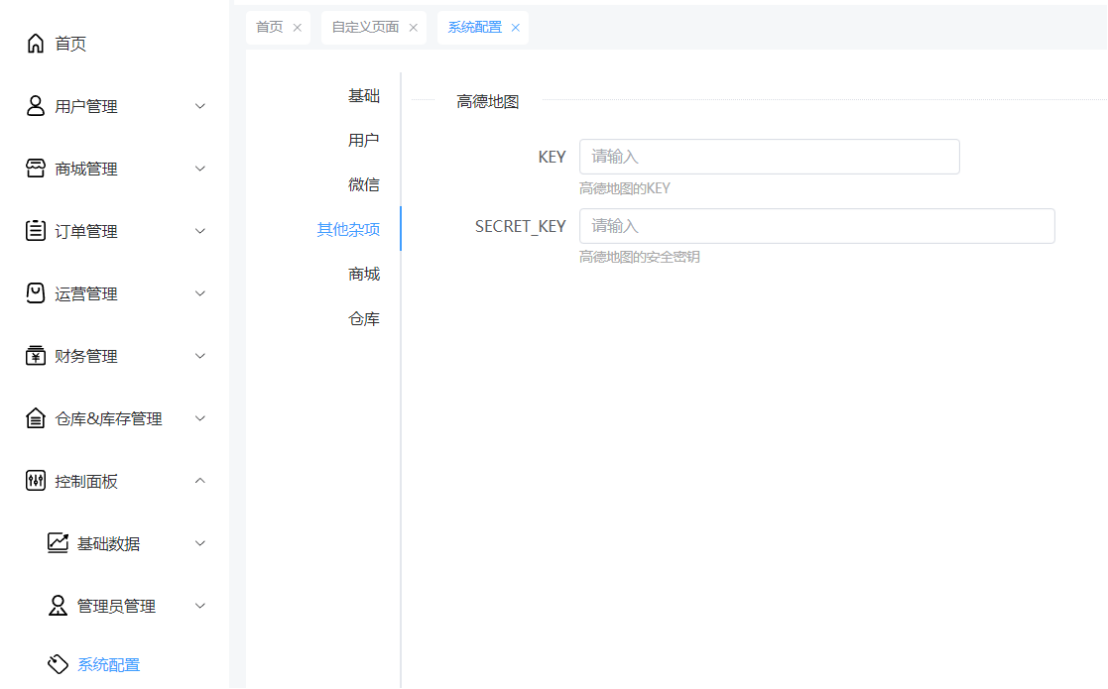Click the 高德地图的安全密钥 hint text

[640, 257]
